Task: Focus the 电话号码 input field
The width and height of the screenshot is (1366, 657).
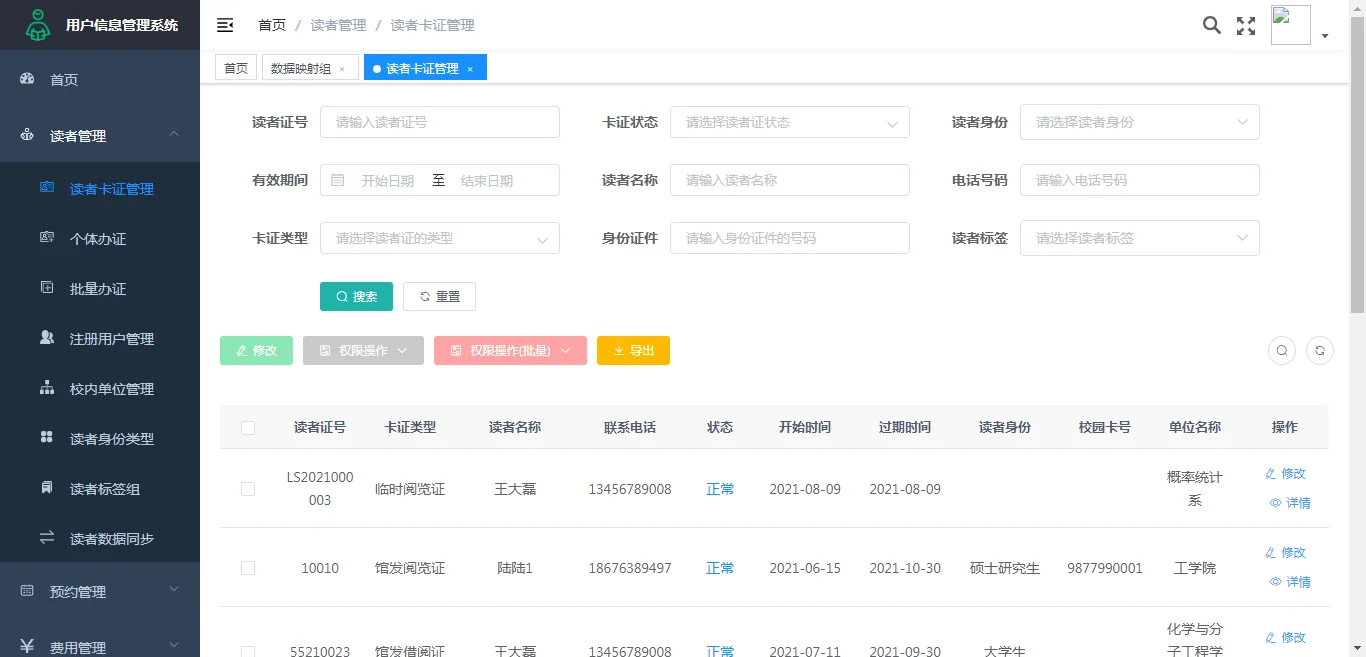Action: coord(1140,180)
